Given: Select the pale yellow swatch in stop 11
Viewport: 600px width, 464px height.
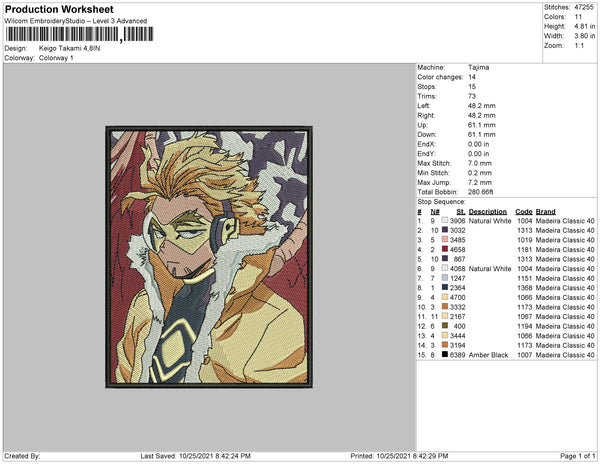Looking at the screenshot, I should point(445,316).
